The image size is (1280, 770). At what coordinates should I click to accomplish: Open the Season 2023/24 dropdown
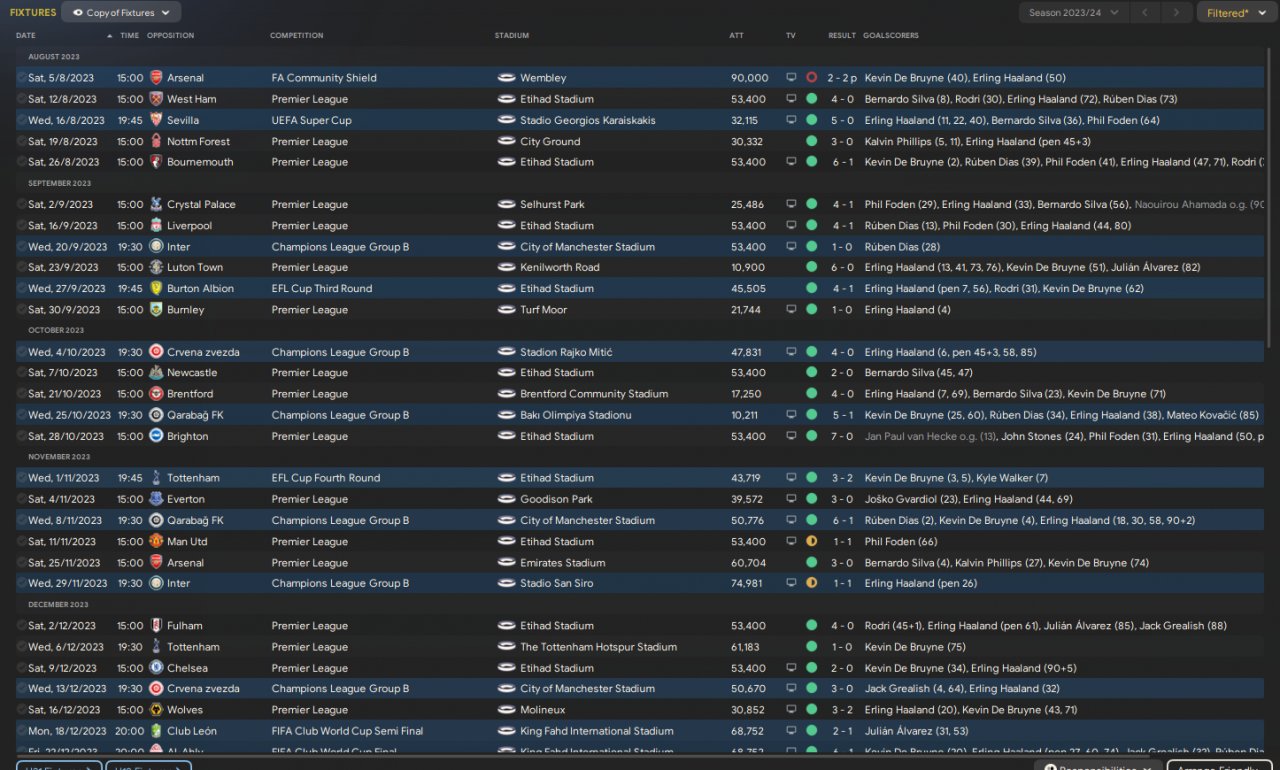pyautogui.click(x=1074, y=13)
